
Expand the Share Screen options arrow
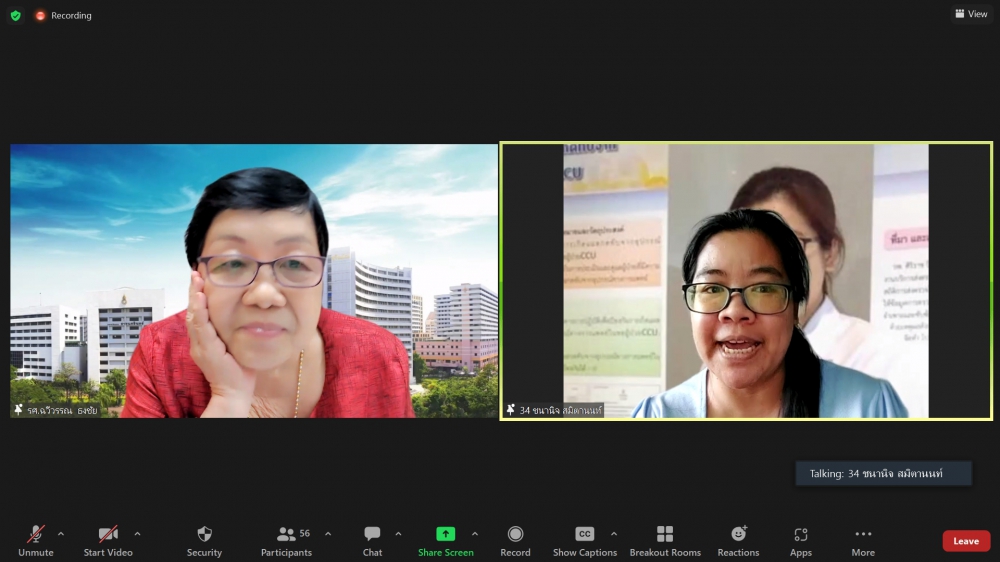[x=475, y=533]
